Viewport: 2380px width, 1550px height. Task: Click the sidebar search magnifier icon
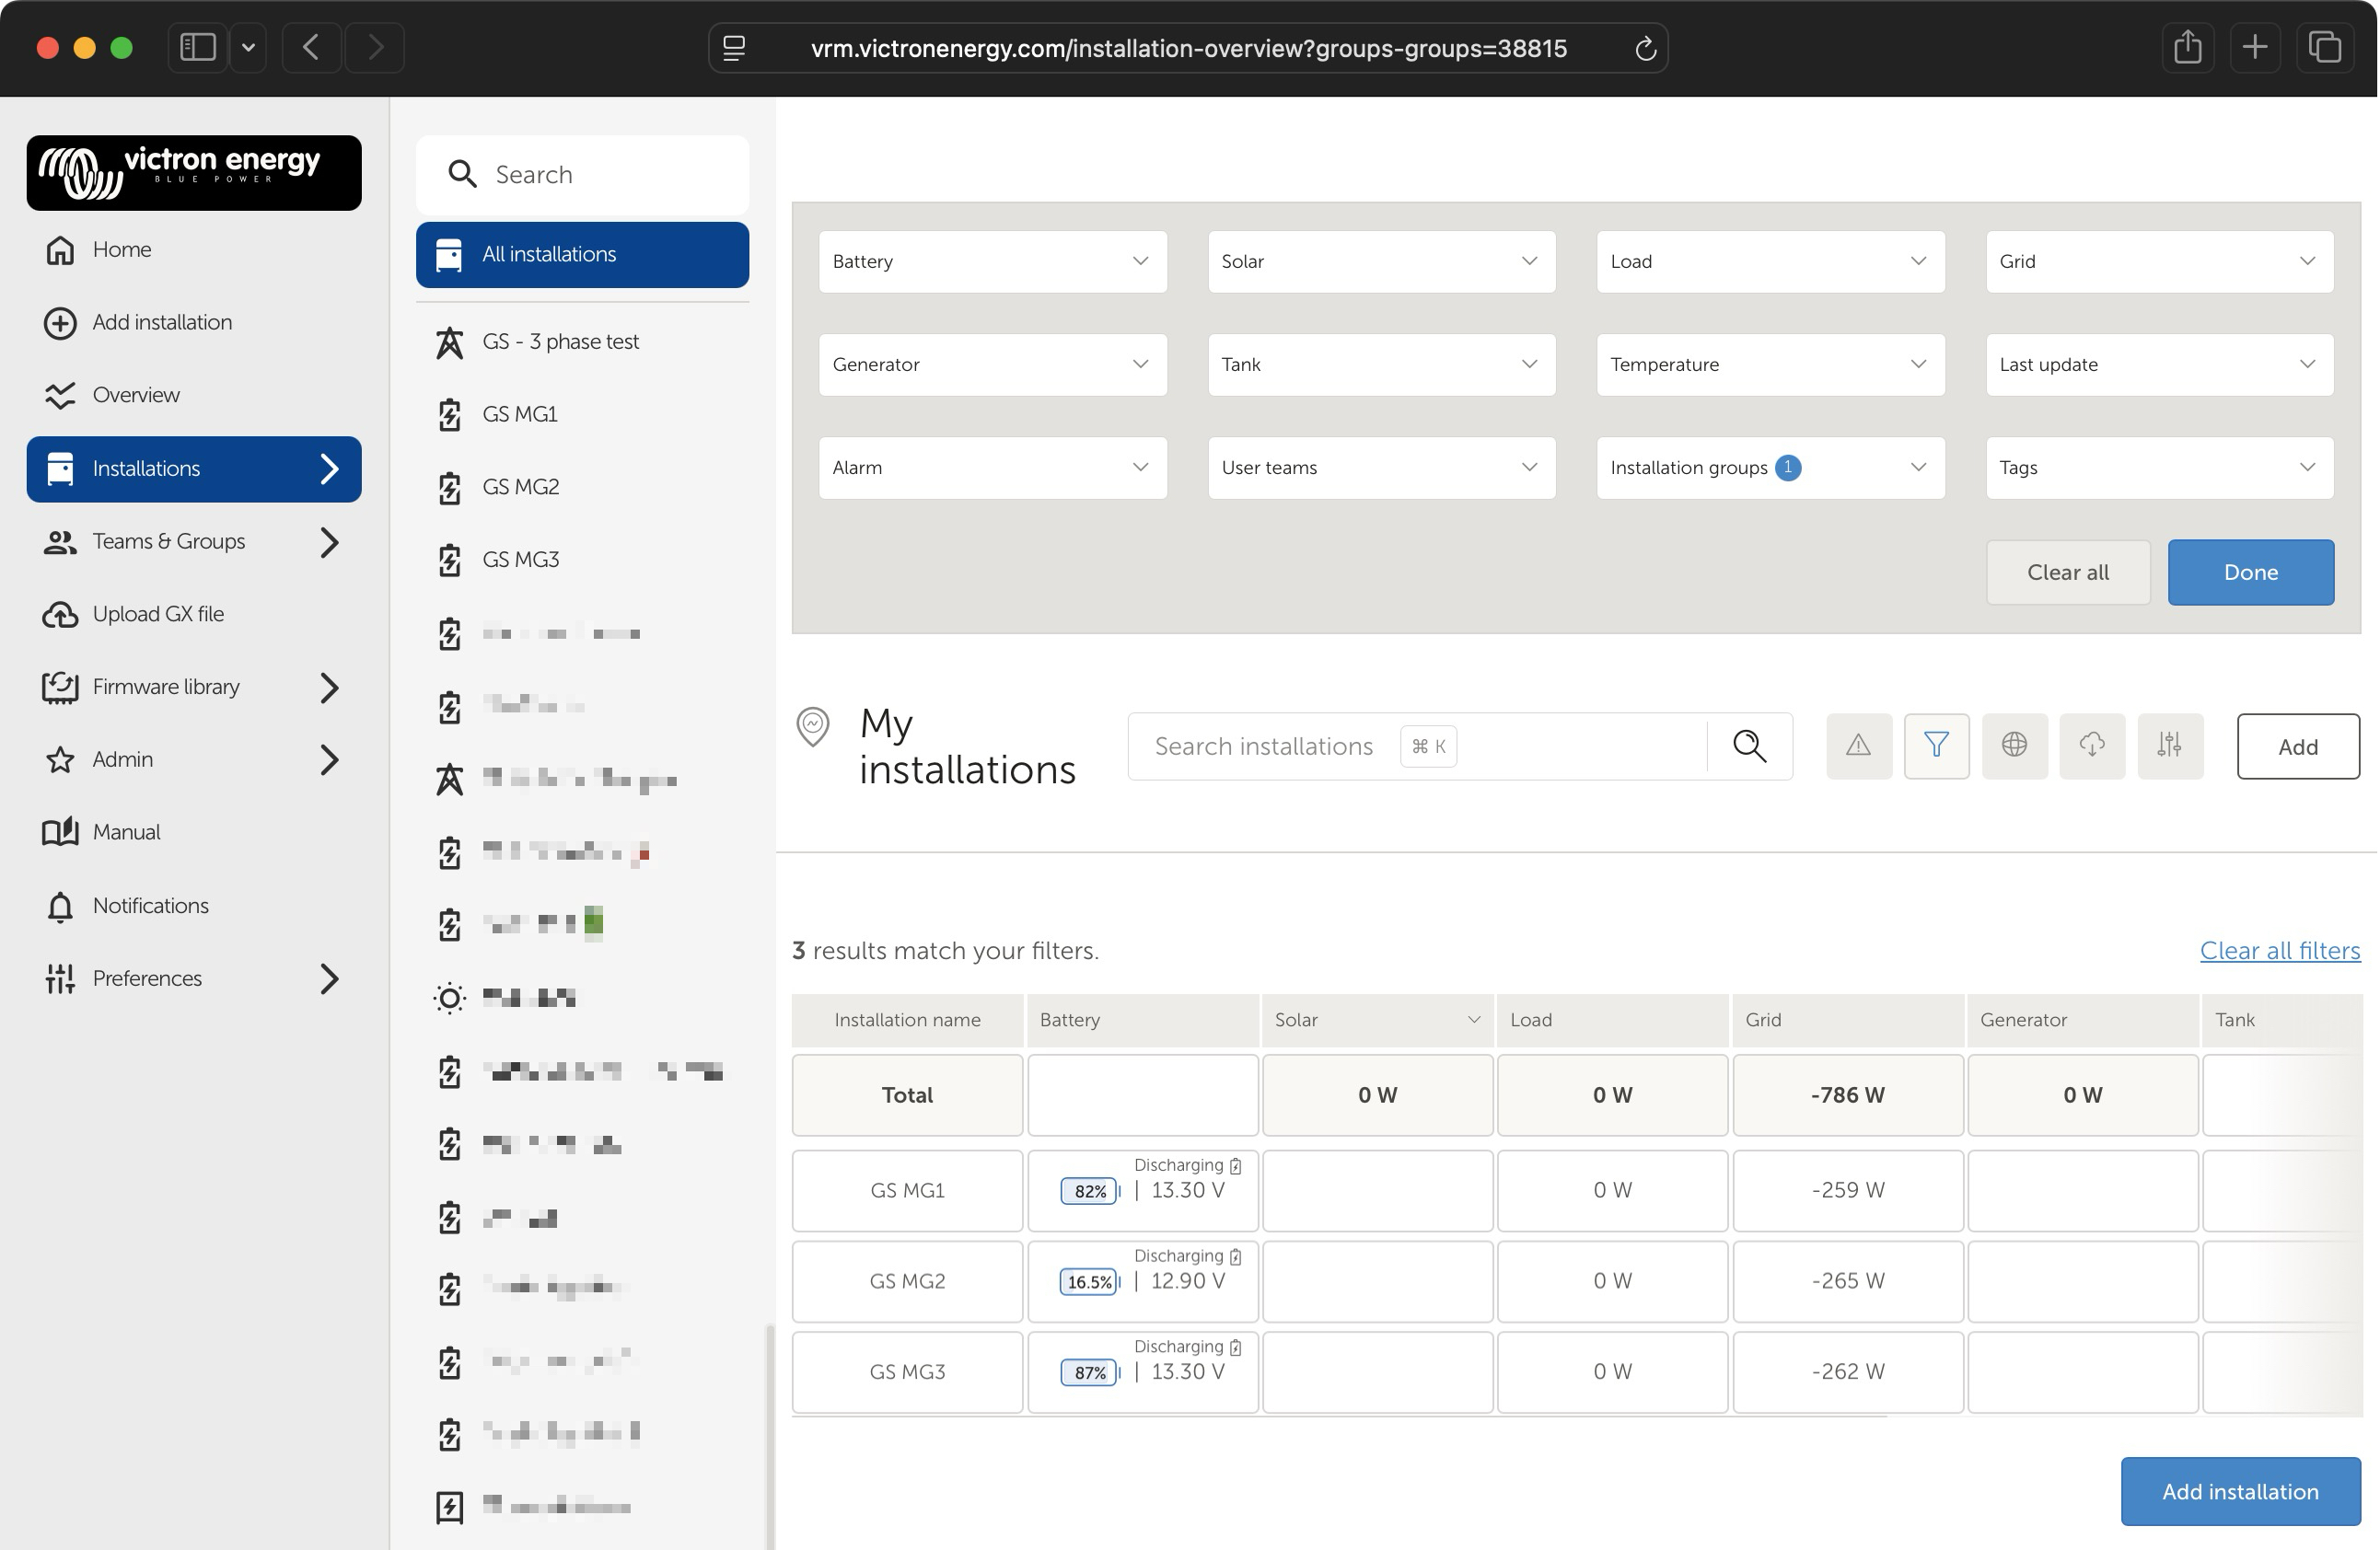tap(462, 174)
